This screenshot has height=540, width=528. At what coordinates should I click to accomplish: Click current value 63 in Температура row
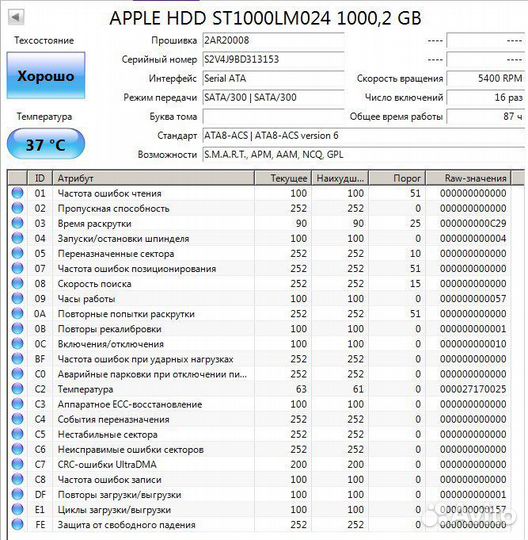coord(301,389)
